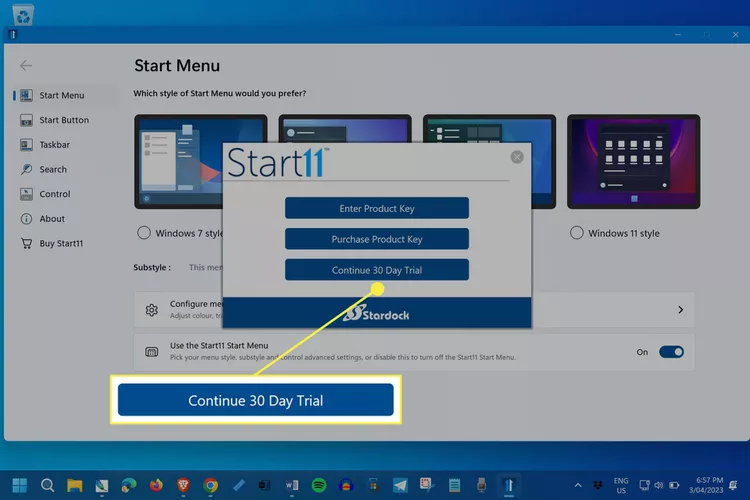
Task: Open Telegram from taskbar
Action: click(x=400, y=486)
